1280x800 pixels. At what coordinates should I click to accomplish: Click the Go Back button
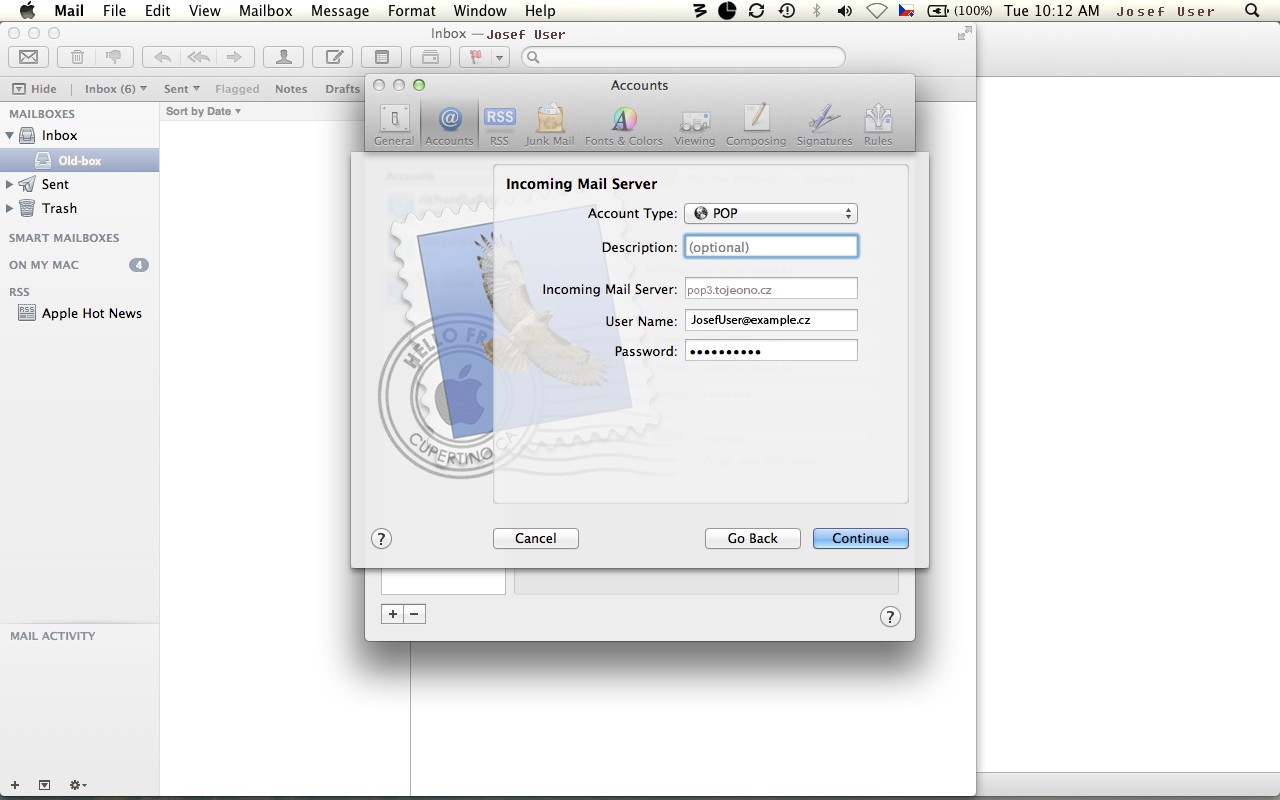(x=753, y=538)
